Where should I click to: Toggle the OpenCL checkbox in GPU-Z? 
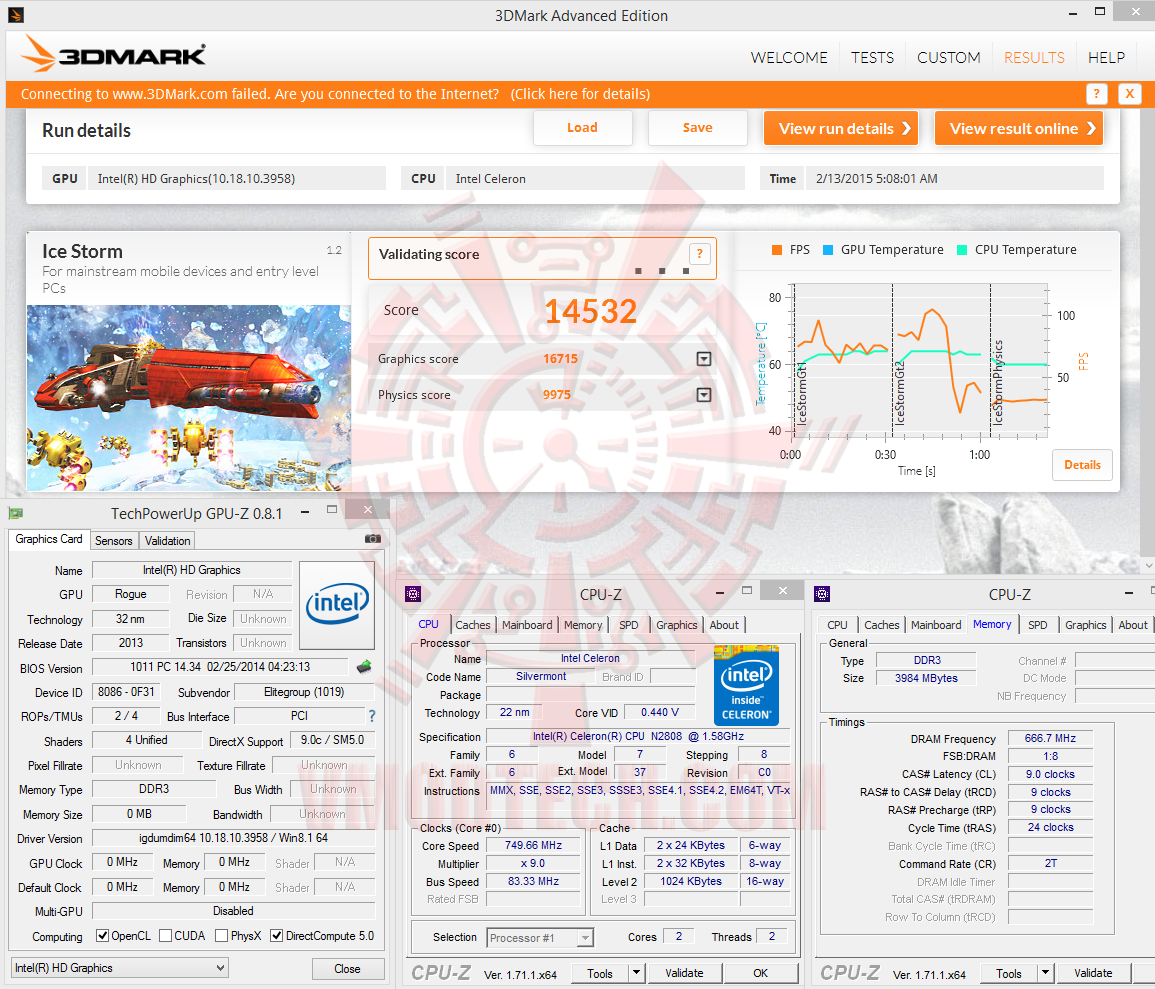[102, 936]
